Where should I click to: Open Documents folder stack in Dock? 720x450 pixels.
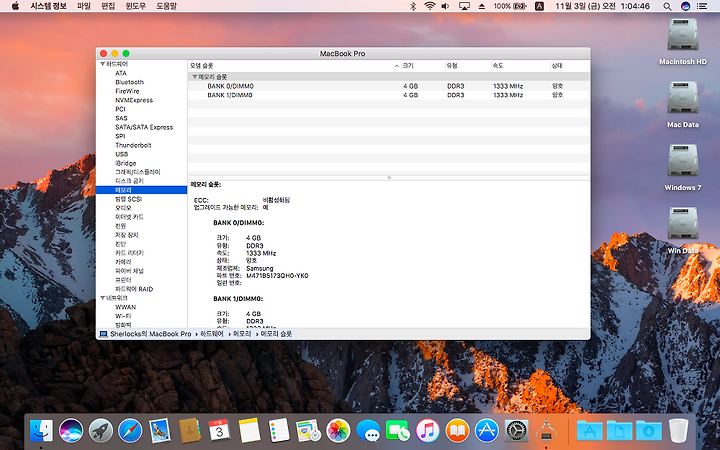tap(619, 431)
